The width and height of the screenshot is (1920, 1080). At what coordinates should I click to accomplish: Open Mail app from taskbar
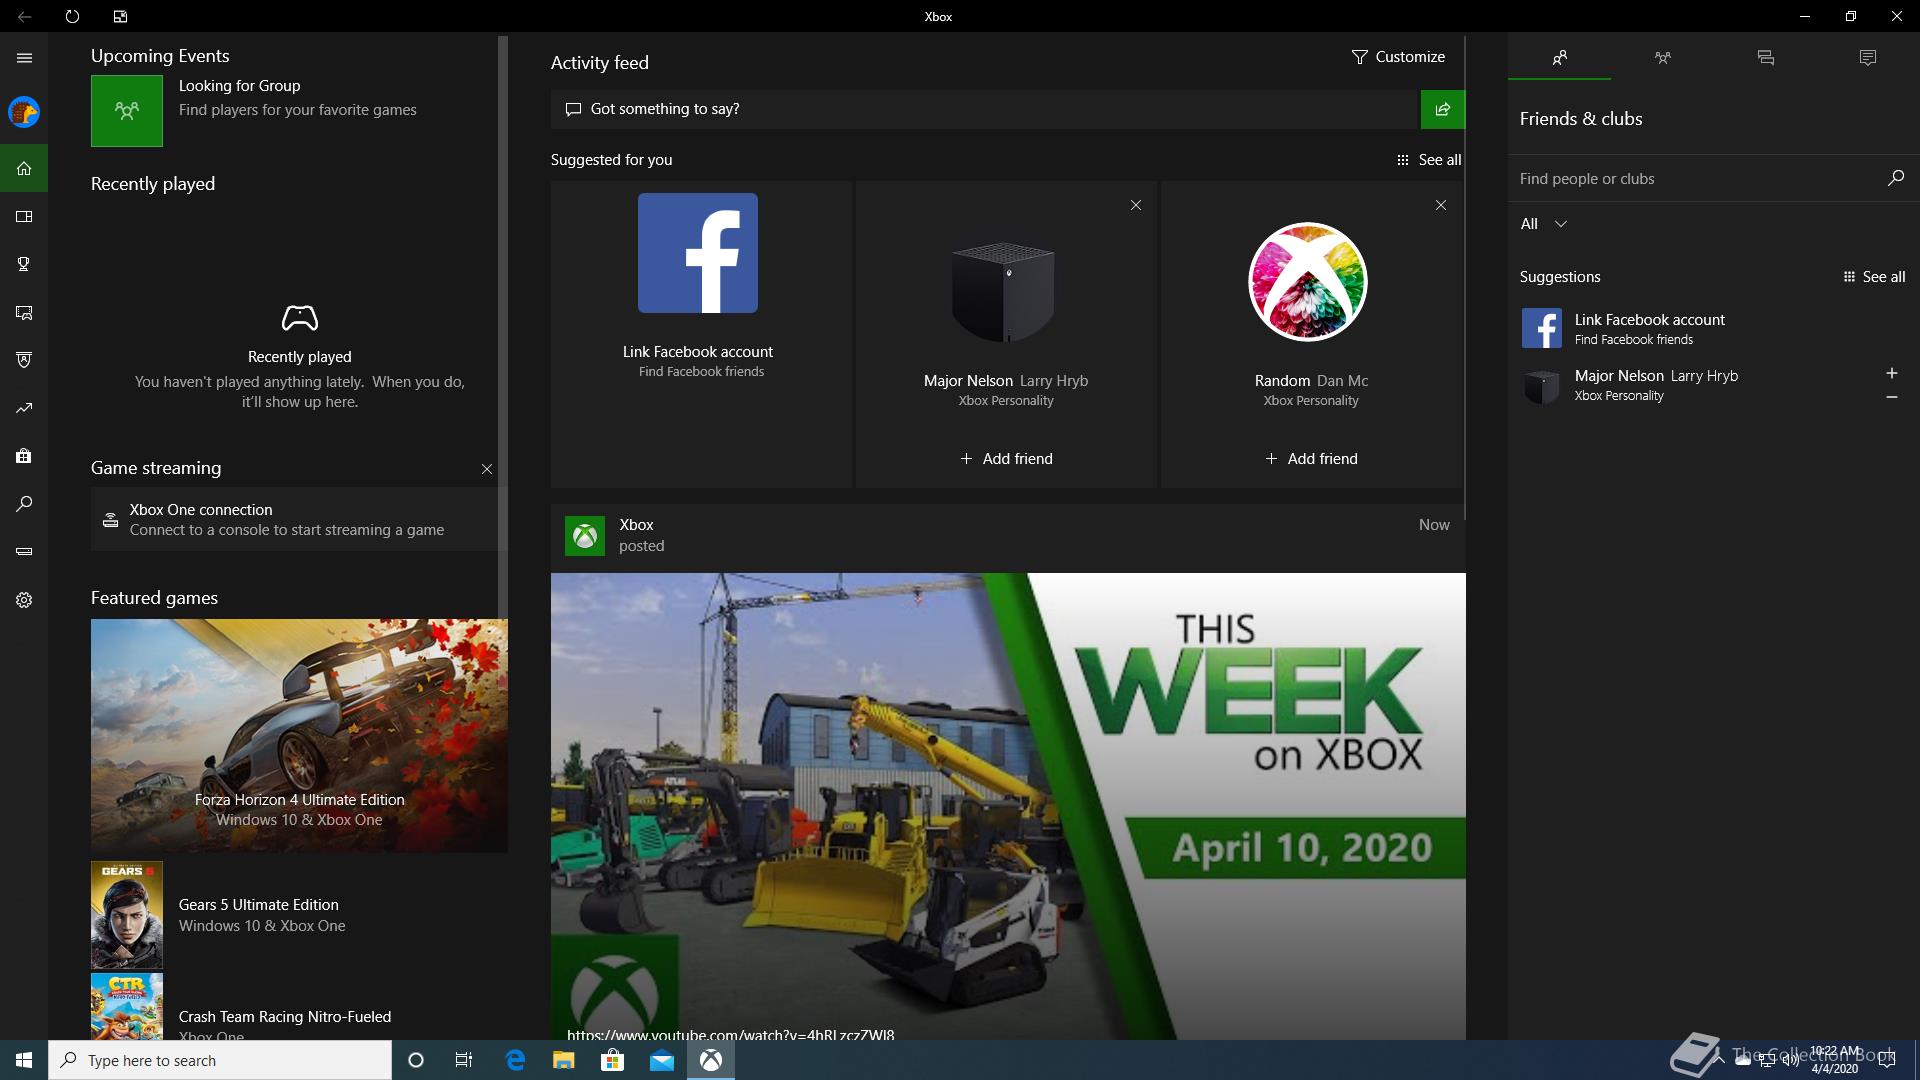(x=661, y=1060)
